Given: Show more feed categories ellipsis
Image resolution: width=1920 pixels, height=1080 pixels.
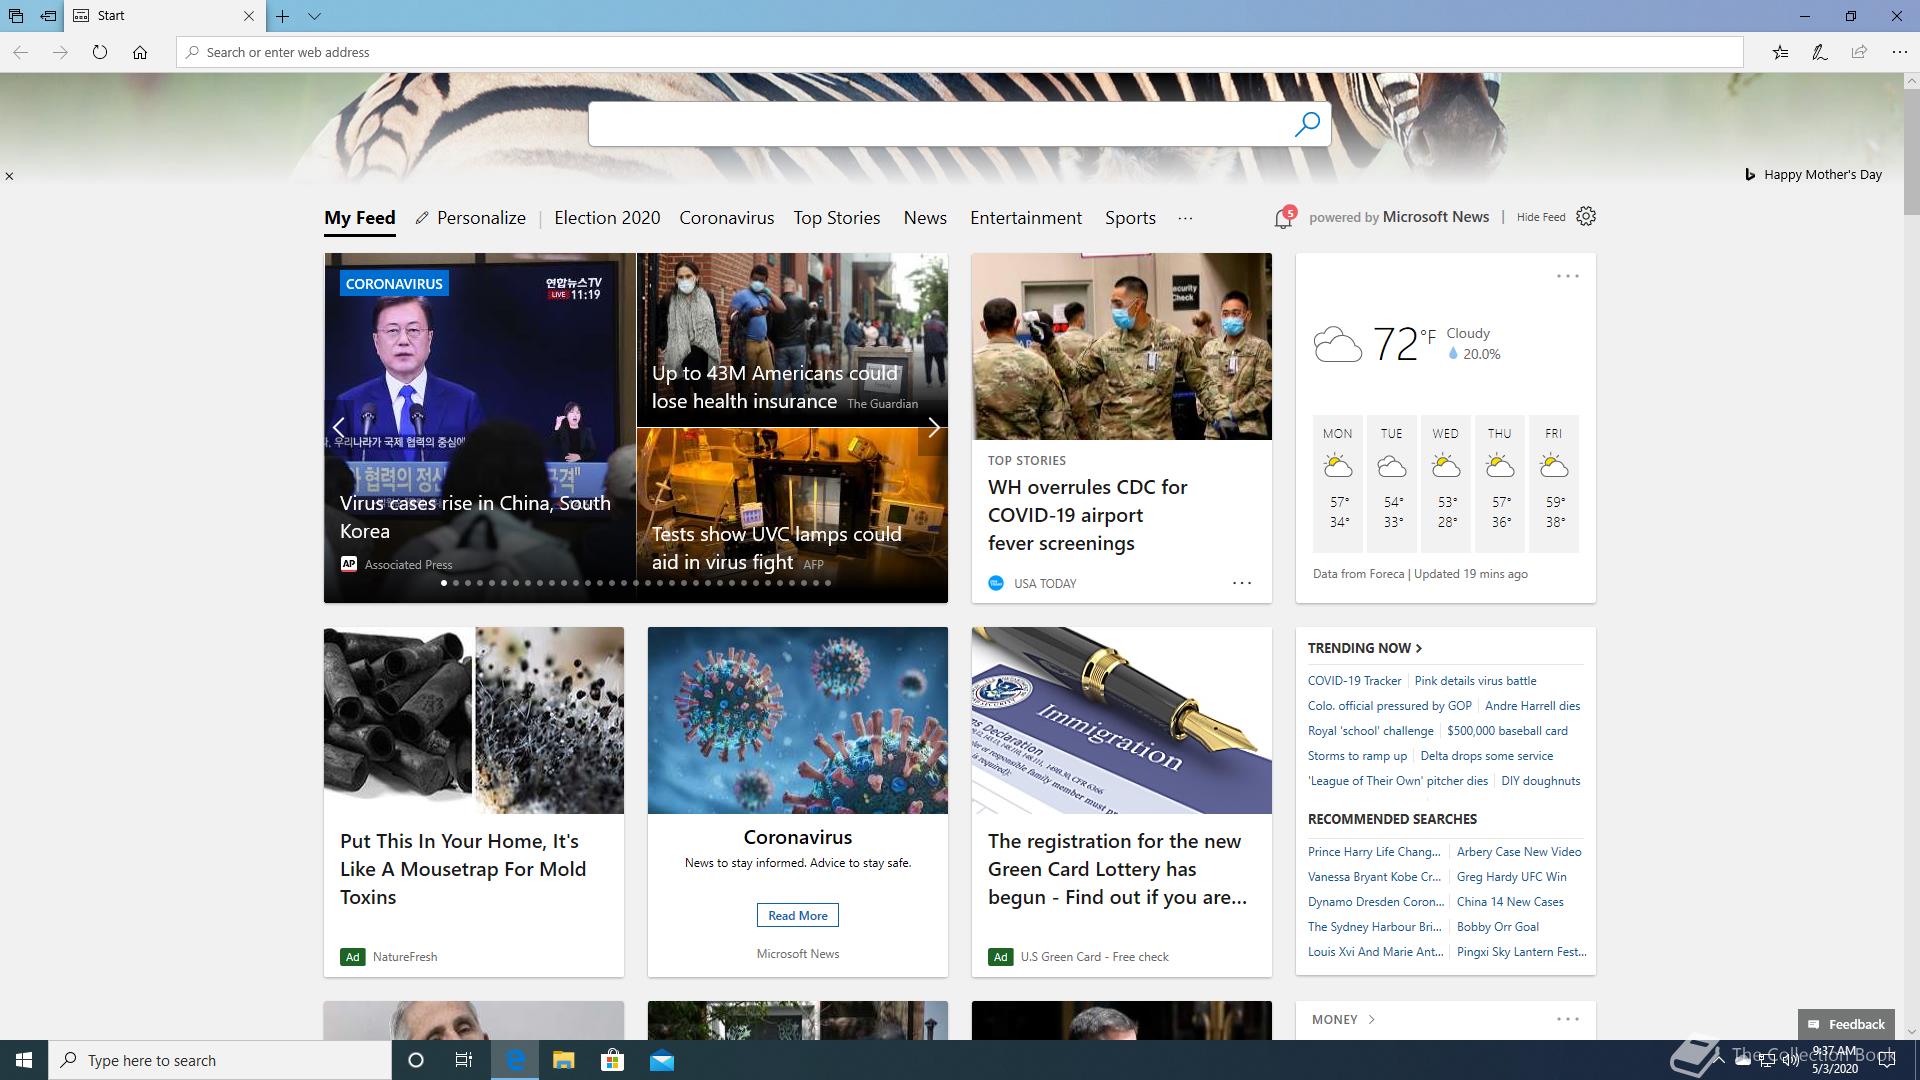Looking at the screenshot, I should click(x=1185, y=218).
